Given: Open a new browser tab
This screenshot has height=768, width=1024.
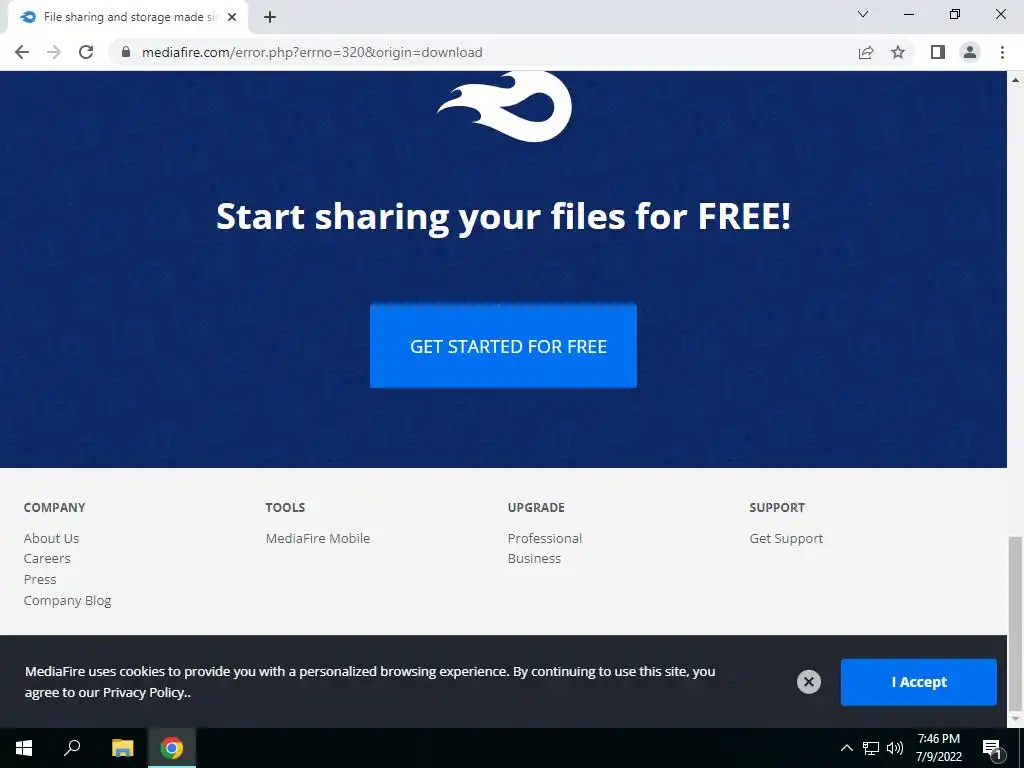Looking at the screenshot, I should pos(270,18).
